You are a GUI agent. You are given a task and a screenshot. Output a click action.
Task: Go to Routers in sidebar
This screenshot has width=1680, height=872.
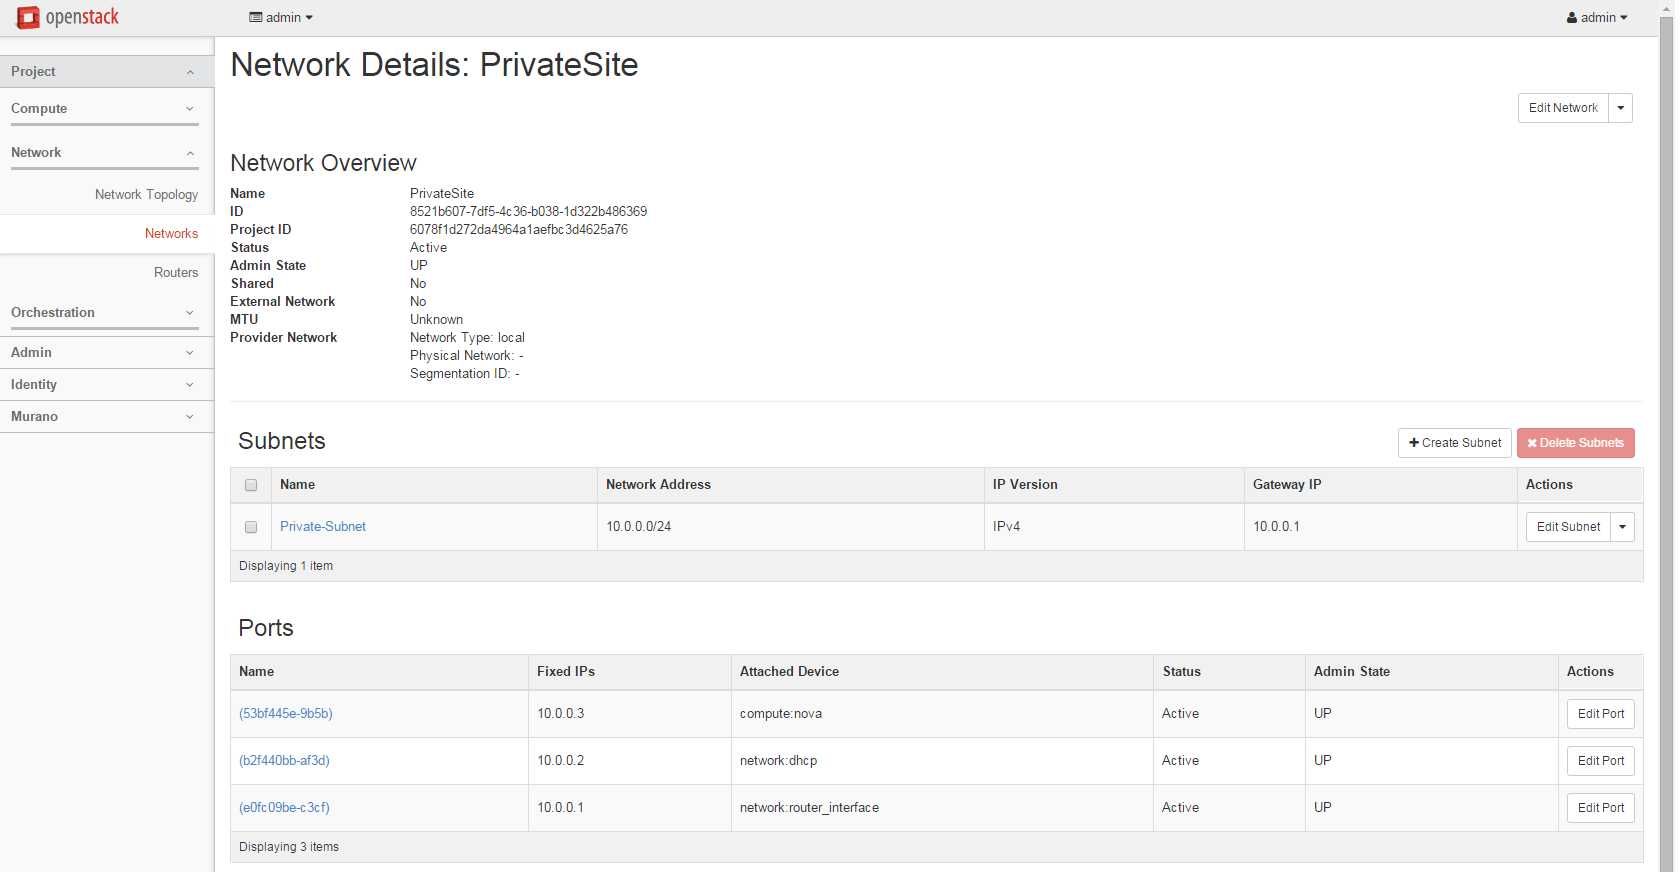[176, 273]
